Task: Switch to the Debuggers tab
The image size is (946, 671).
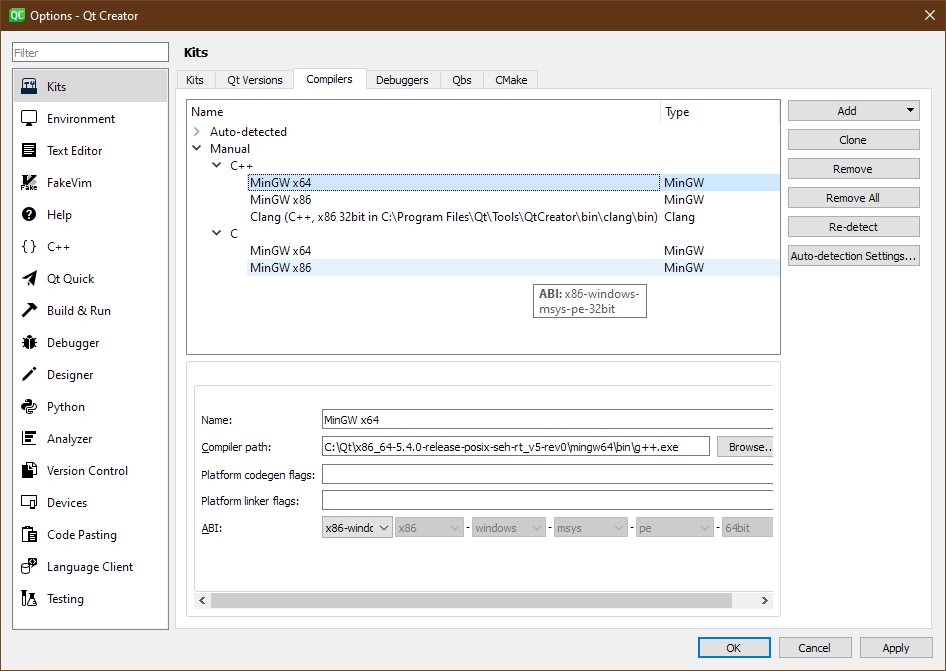Action: (403, 79)
